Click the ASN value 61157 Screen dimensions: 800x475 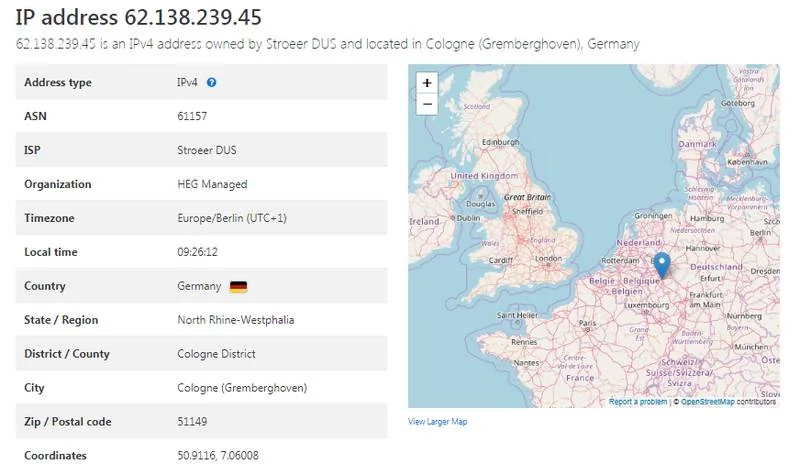point(192,116)
